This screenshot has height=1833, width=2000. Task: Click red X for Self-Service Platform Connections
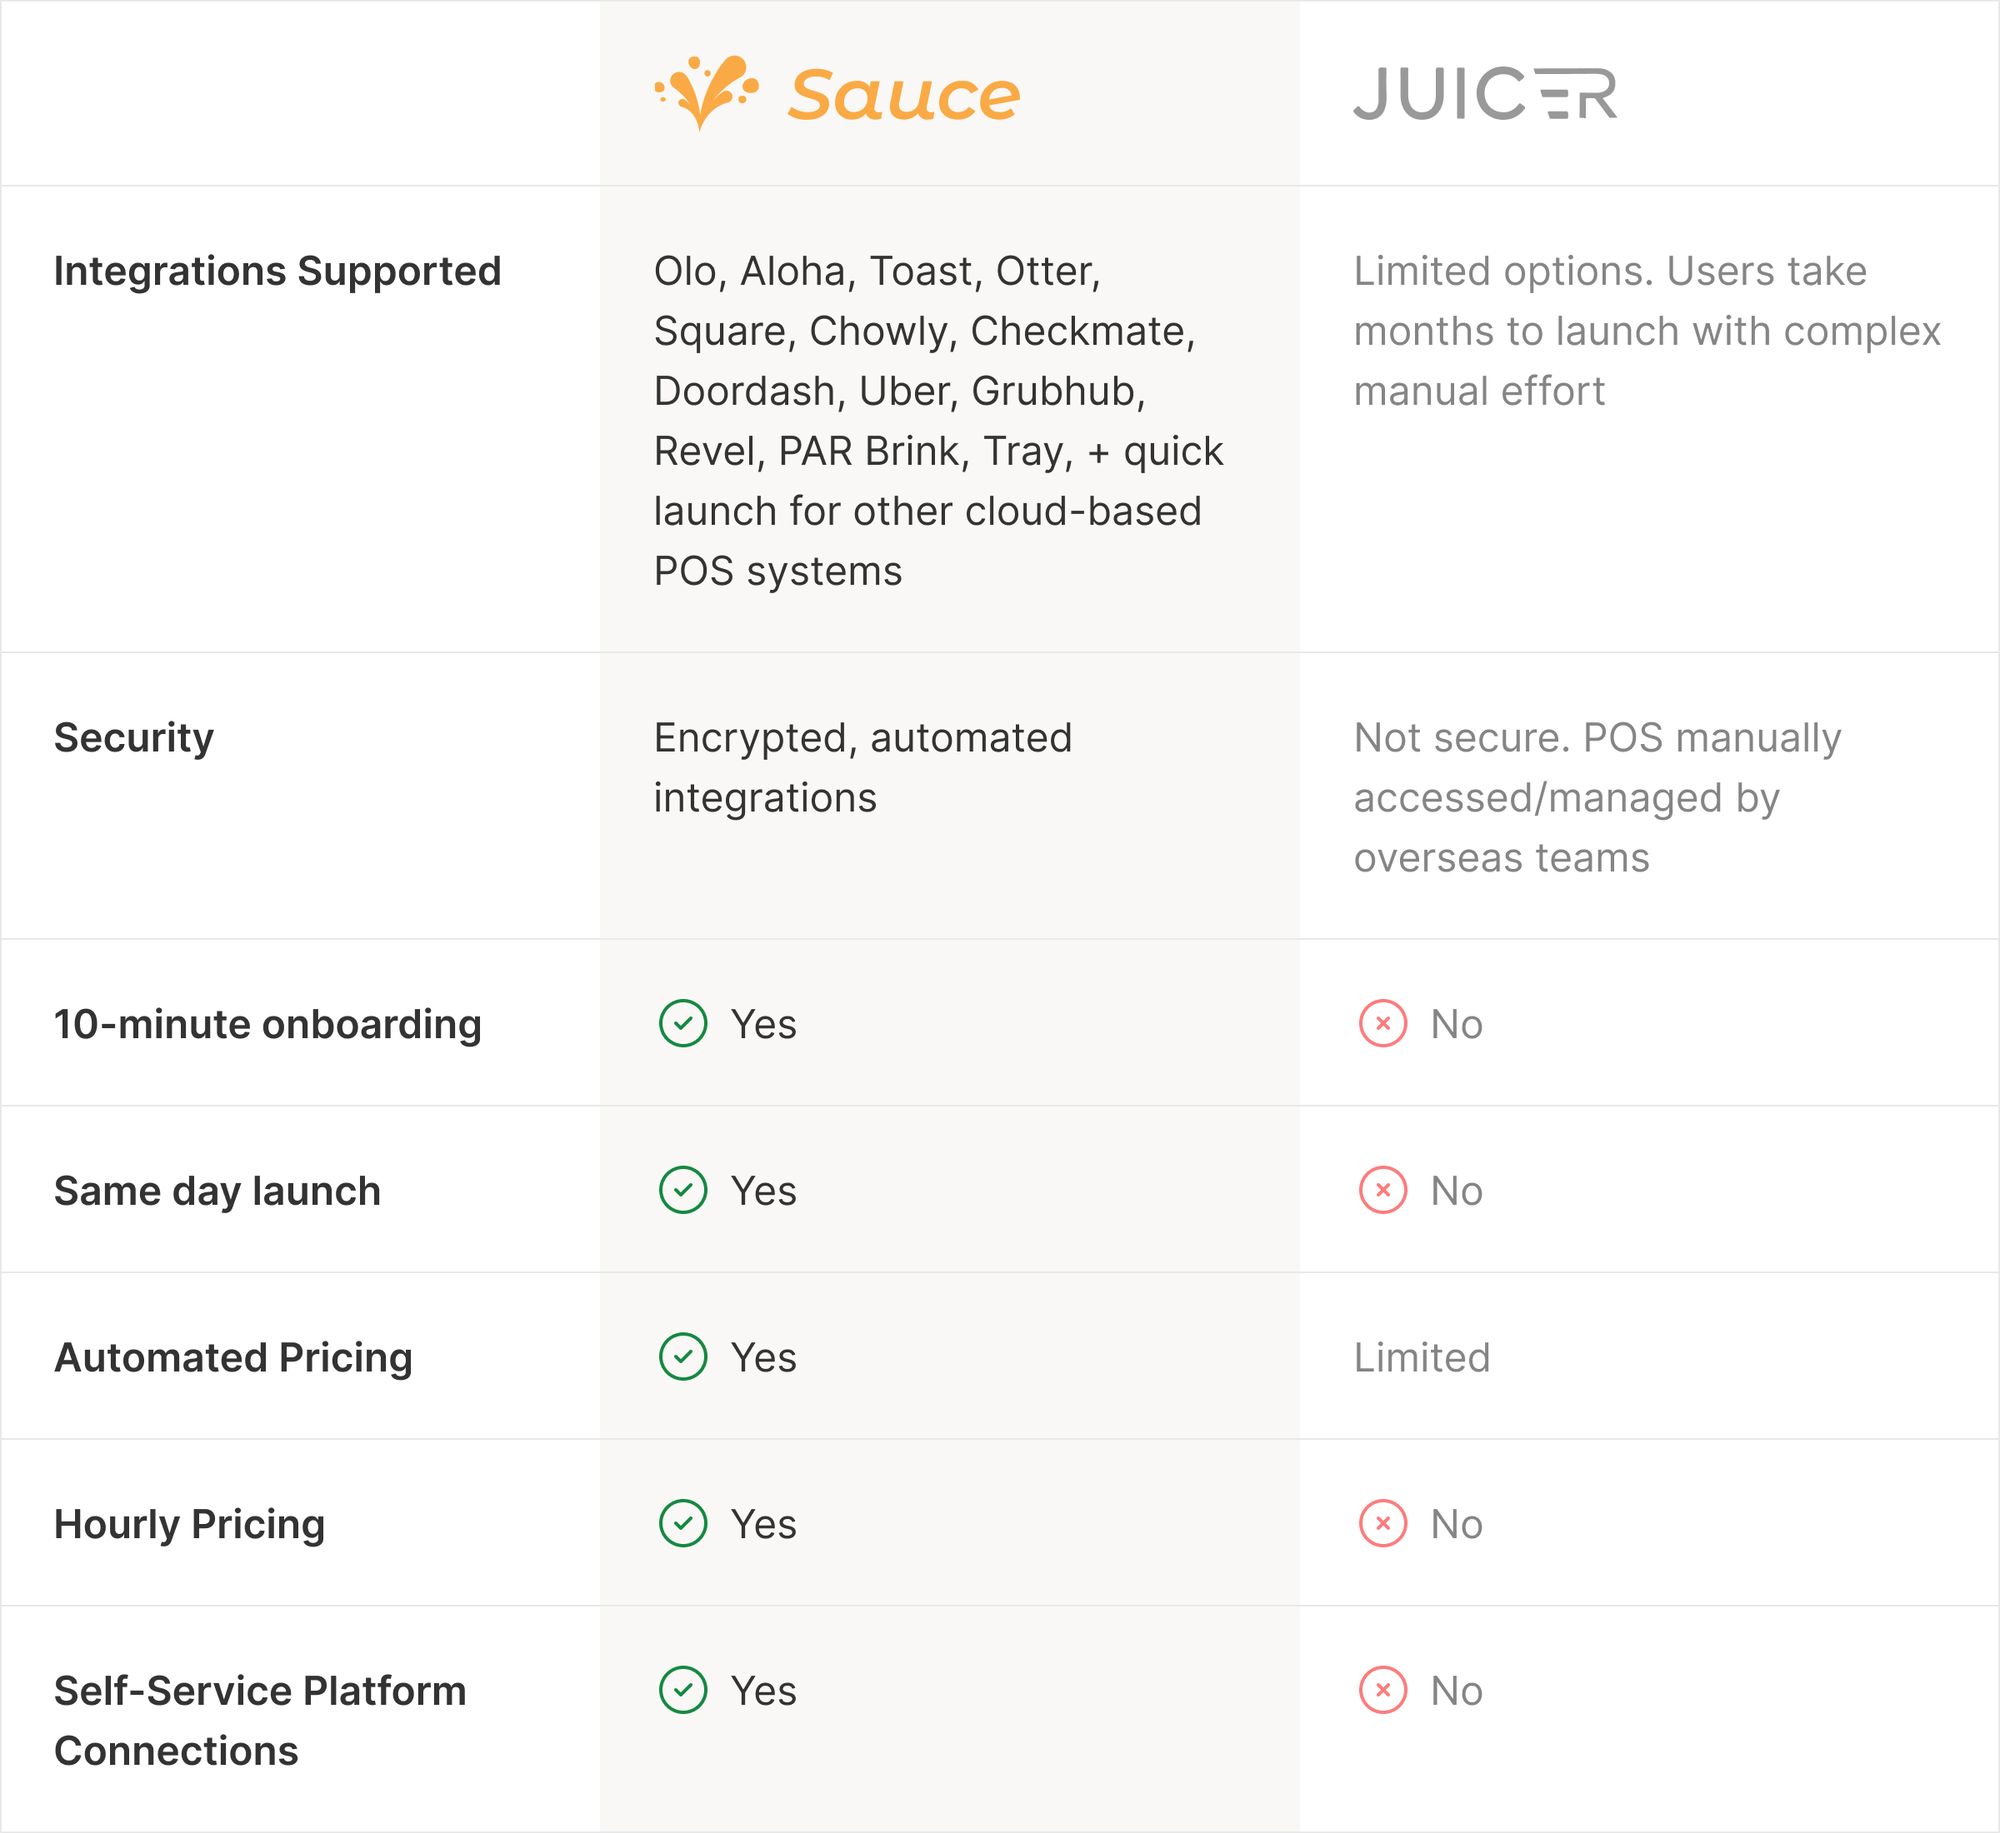pos(1383,1690)
